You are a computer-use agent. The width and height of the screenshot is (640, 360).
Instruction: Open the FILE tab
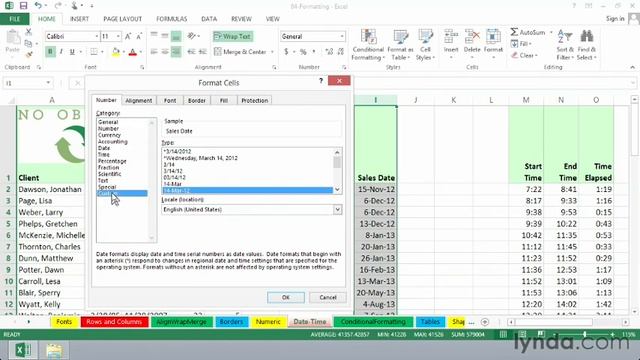coord(15,19)
